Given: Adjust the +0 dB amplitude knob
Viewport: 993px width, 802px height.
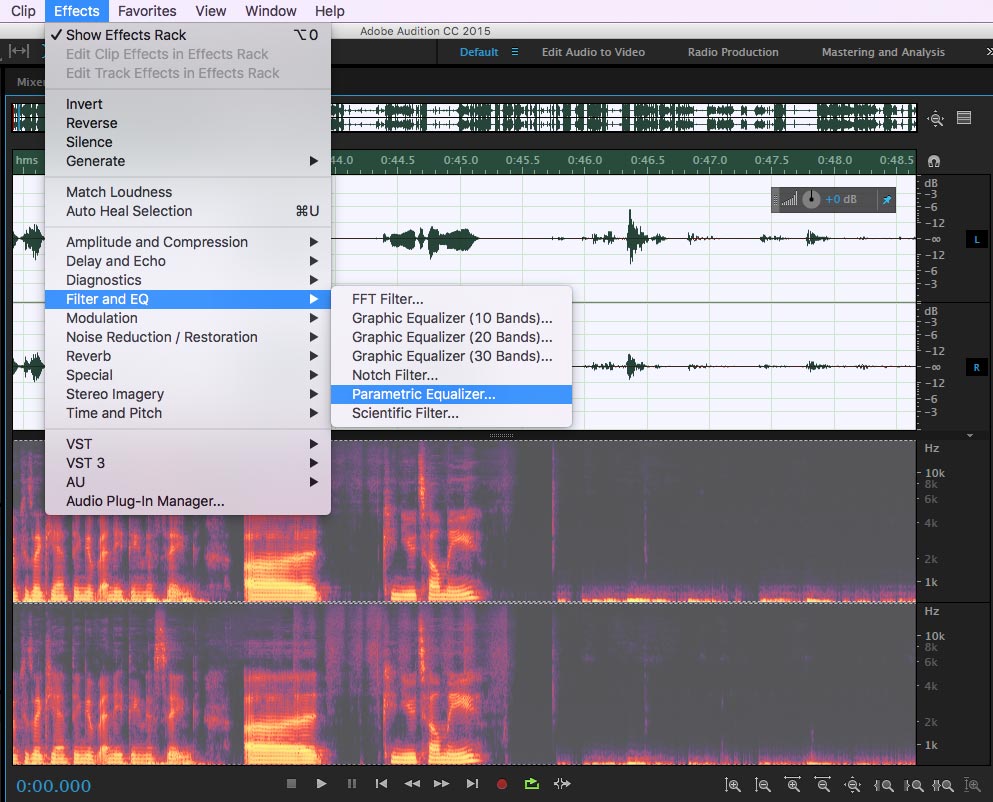Looking at the screenshot, I should (810, 200).
